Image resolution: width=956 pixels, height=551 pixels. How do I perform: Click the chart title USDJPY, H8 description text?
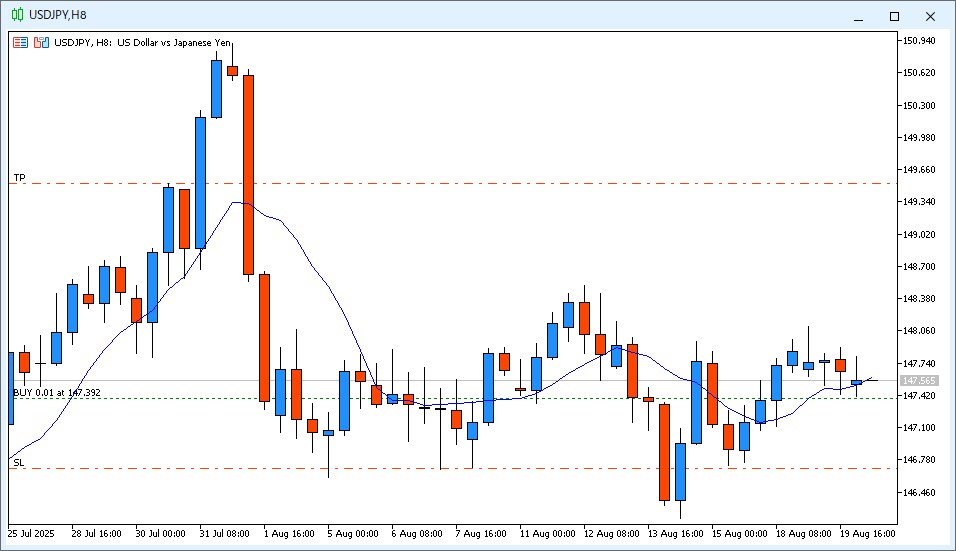[x=143, y=43]
